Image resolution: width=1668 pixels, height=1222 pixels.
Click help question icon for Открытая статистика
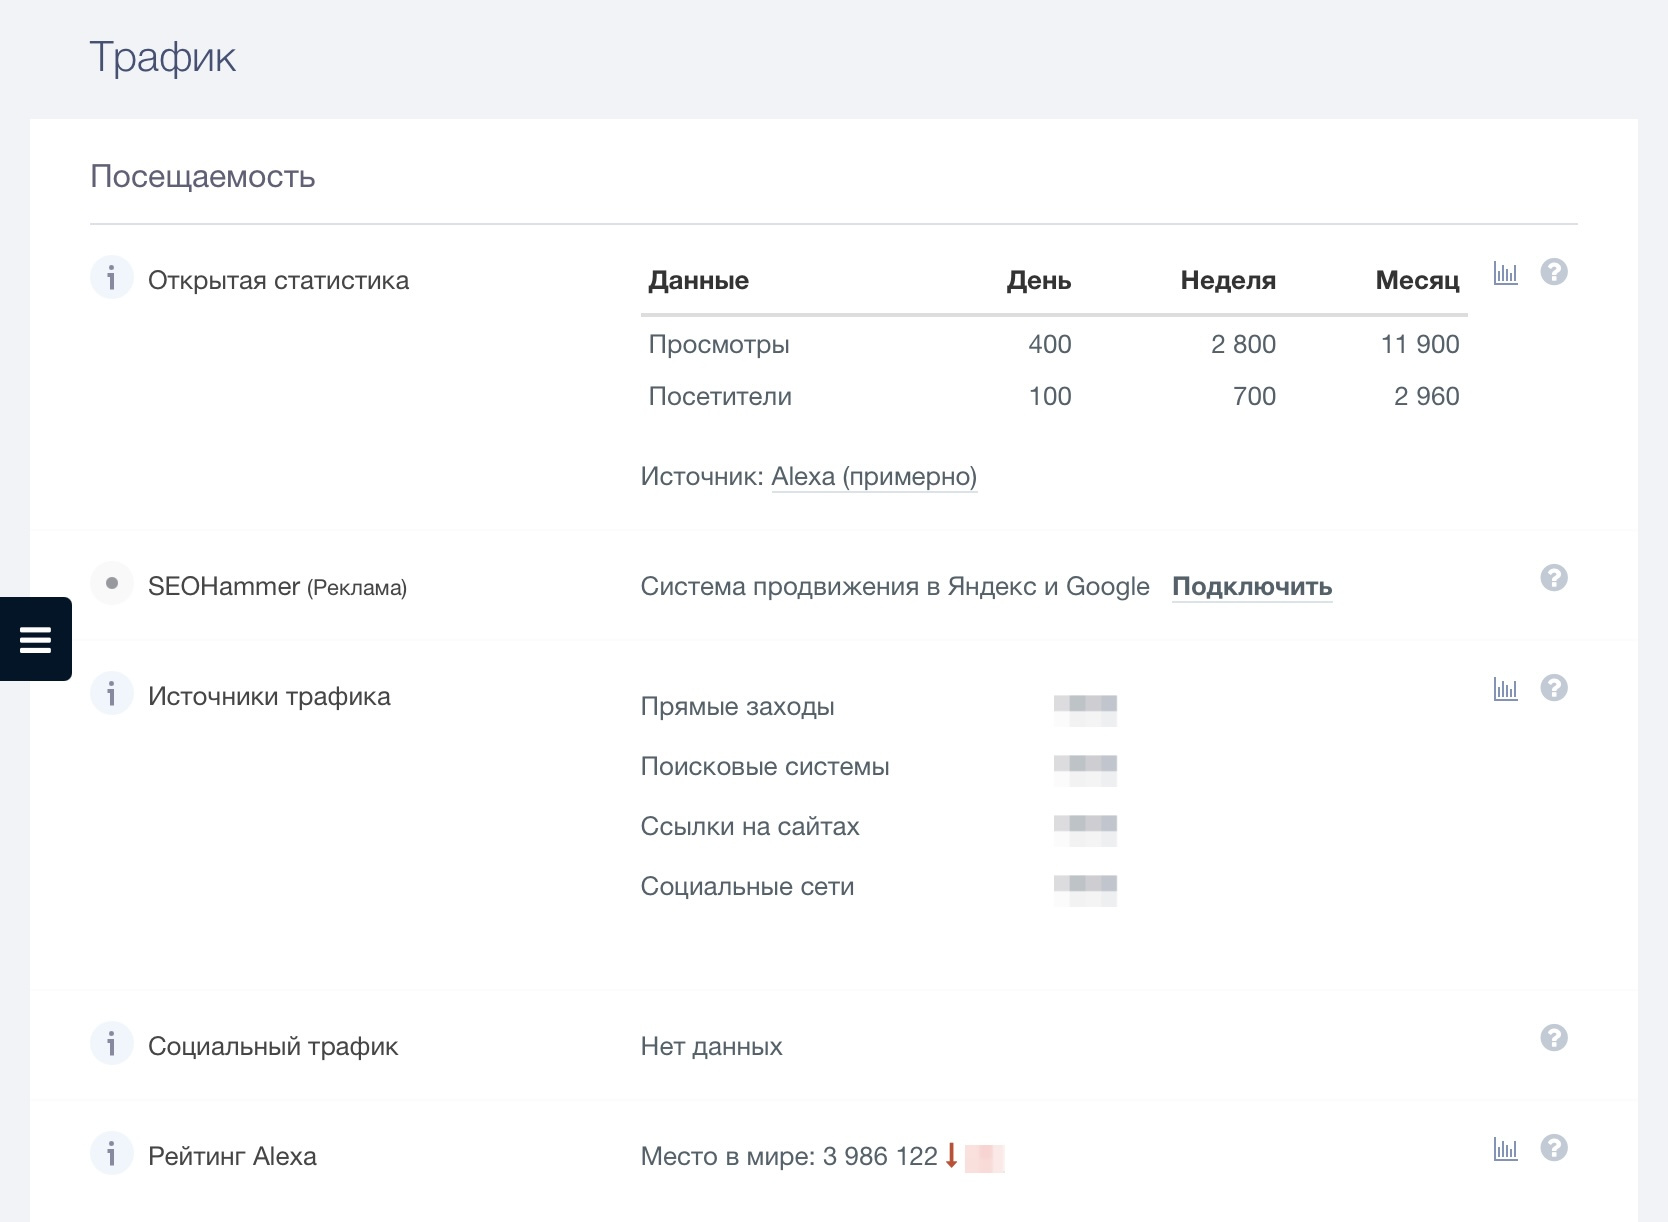pos(1554,272)
